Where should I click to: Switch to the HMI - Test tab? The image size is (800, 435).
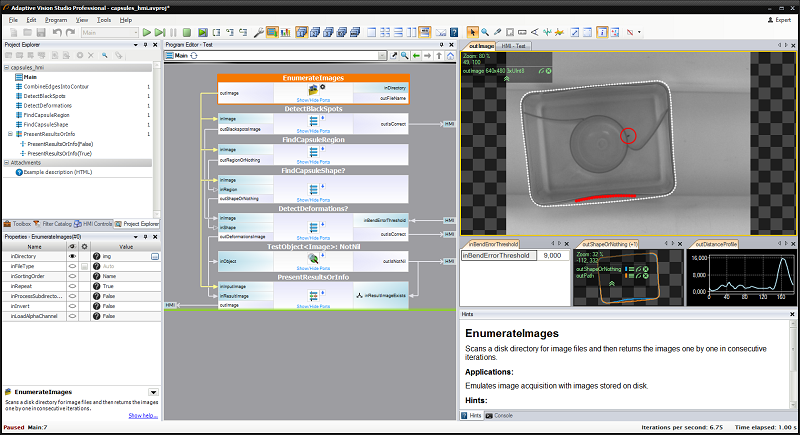tap(515, 46)
